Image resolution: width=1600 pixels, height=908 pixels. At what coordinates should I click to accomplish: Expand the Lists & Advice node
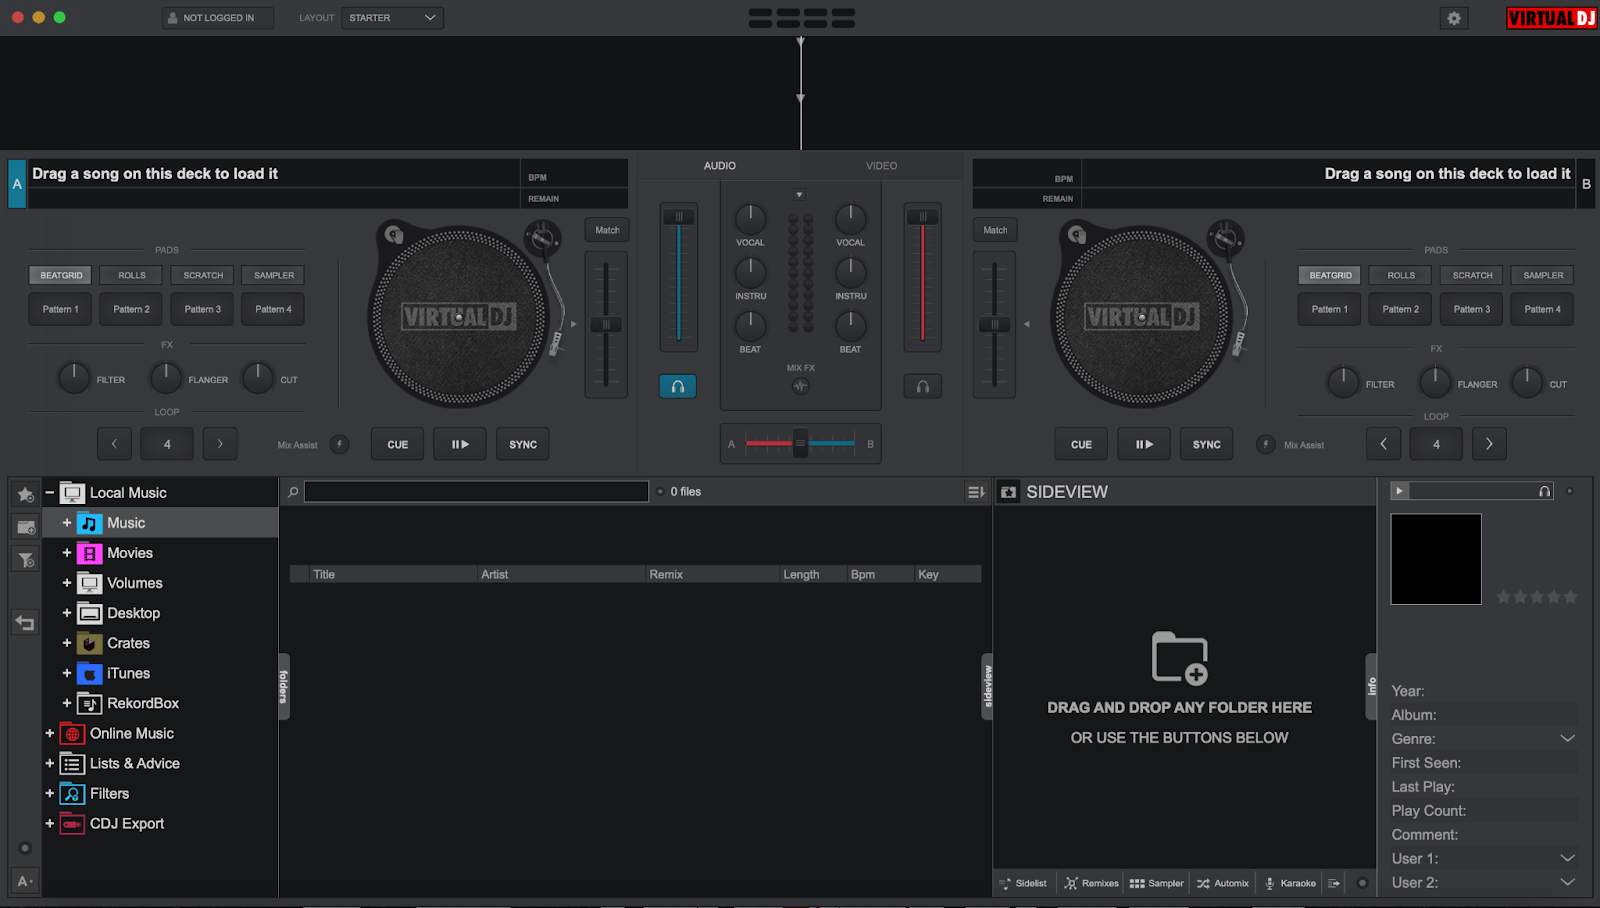[x=49, y=763]
